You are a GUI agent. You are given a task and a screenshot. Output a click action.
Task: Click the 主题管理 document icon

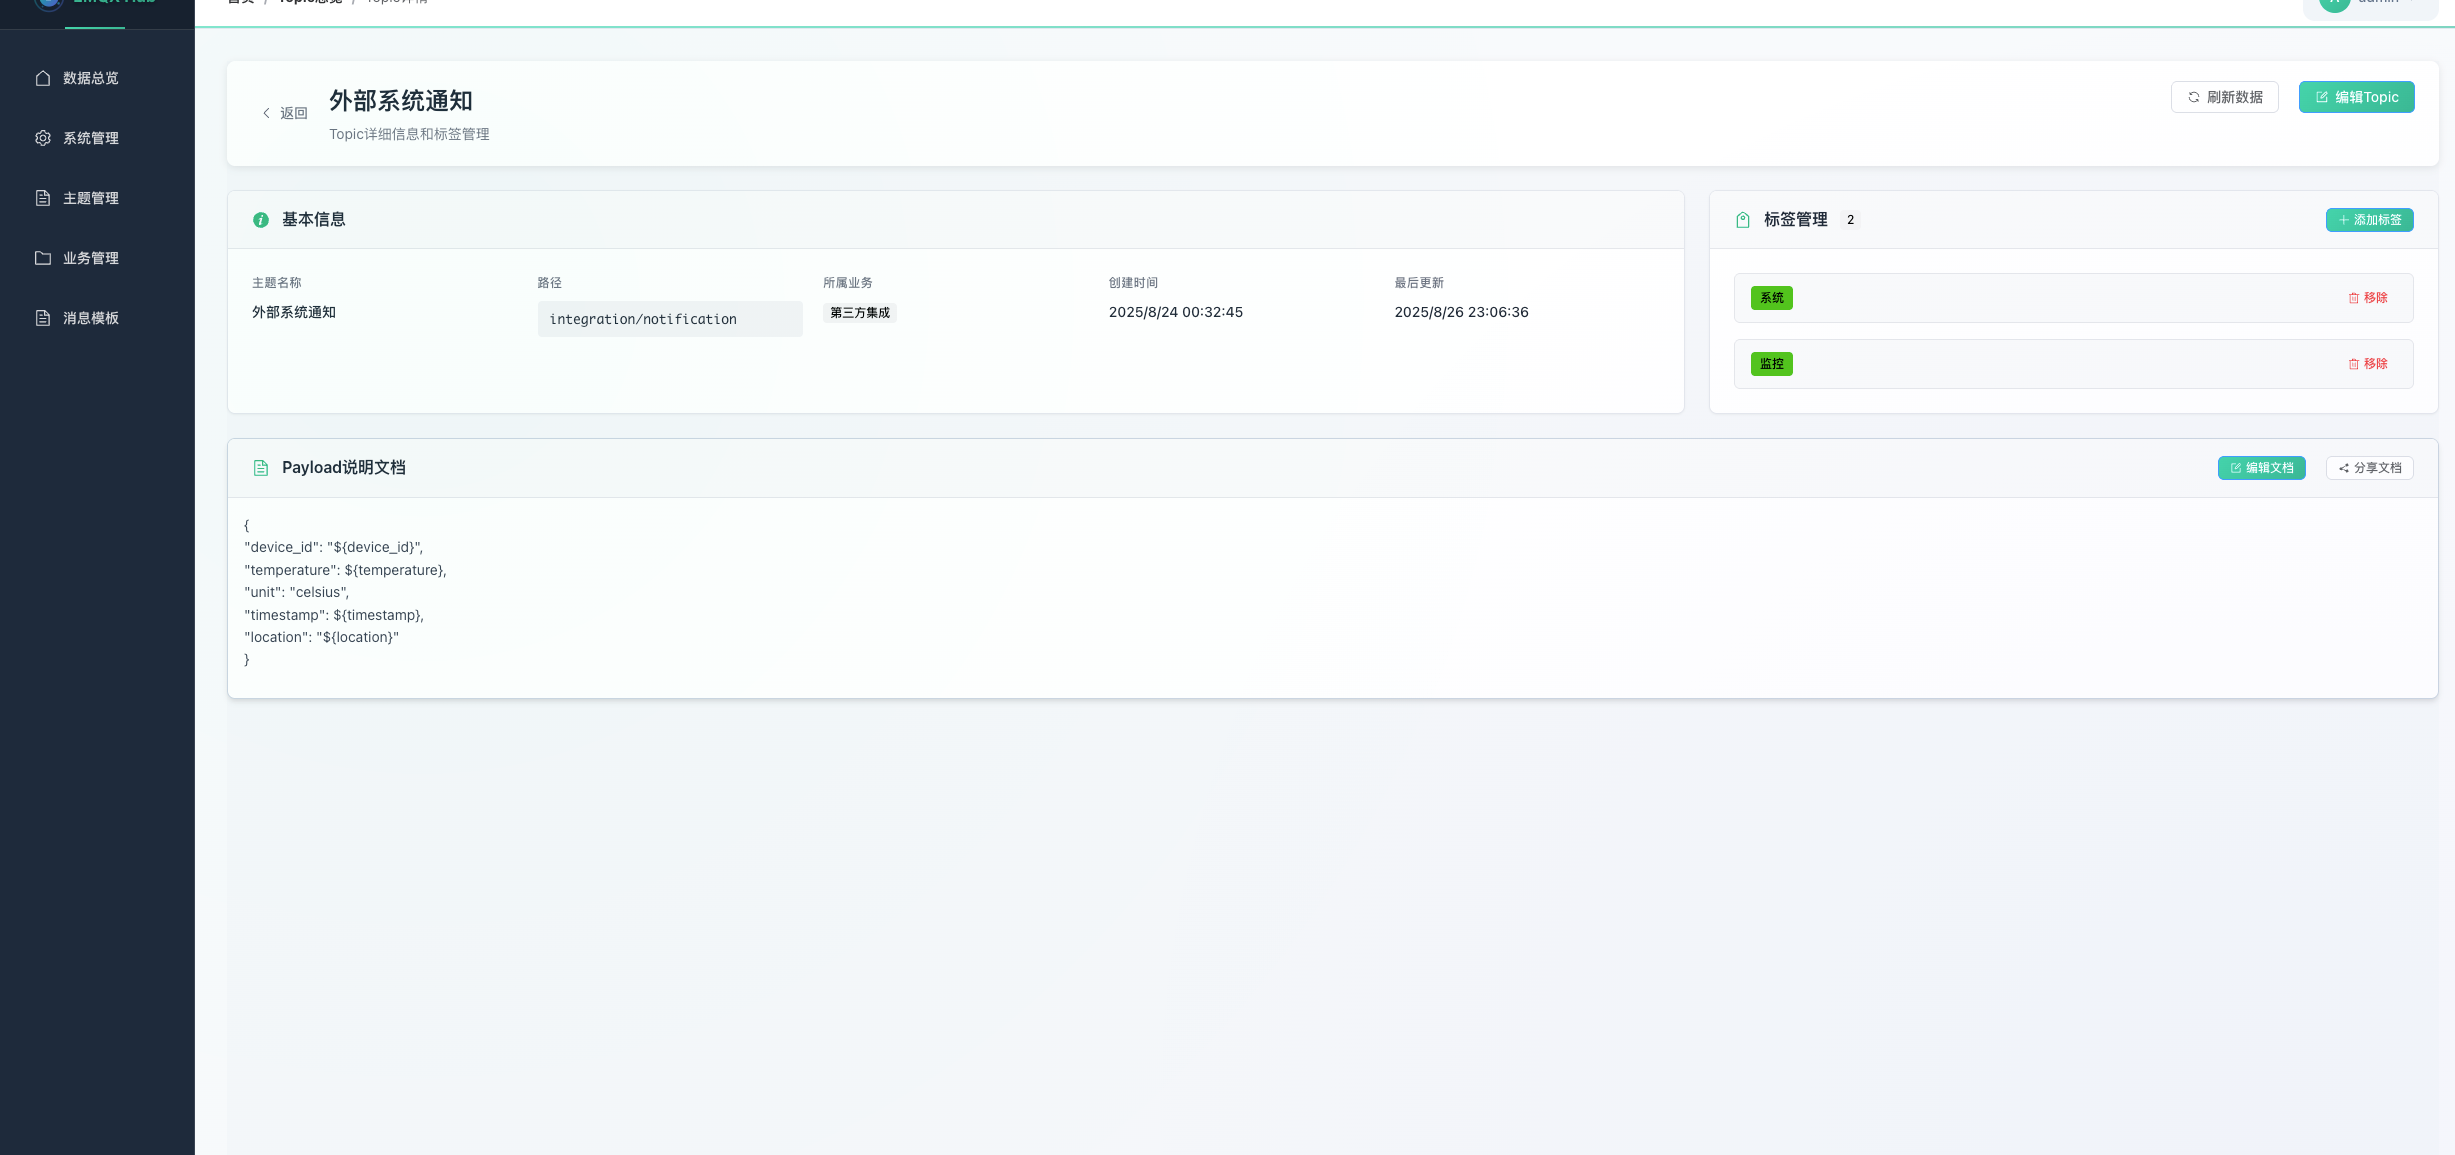point(43,198)
